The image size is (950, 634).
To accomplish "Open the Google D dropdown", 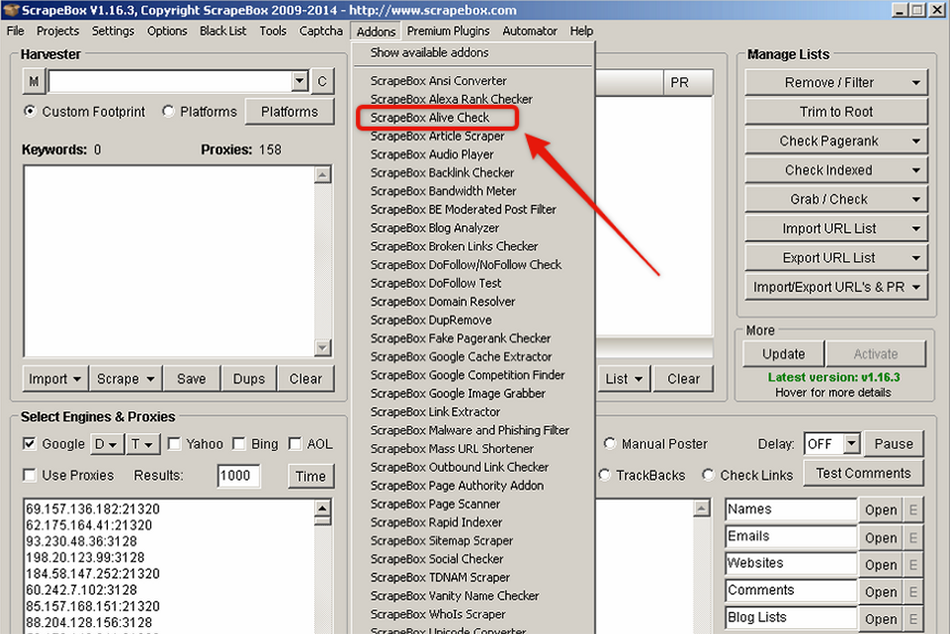I will [x=107, y=444].
